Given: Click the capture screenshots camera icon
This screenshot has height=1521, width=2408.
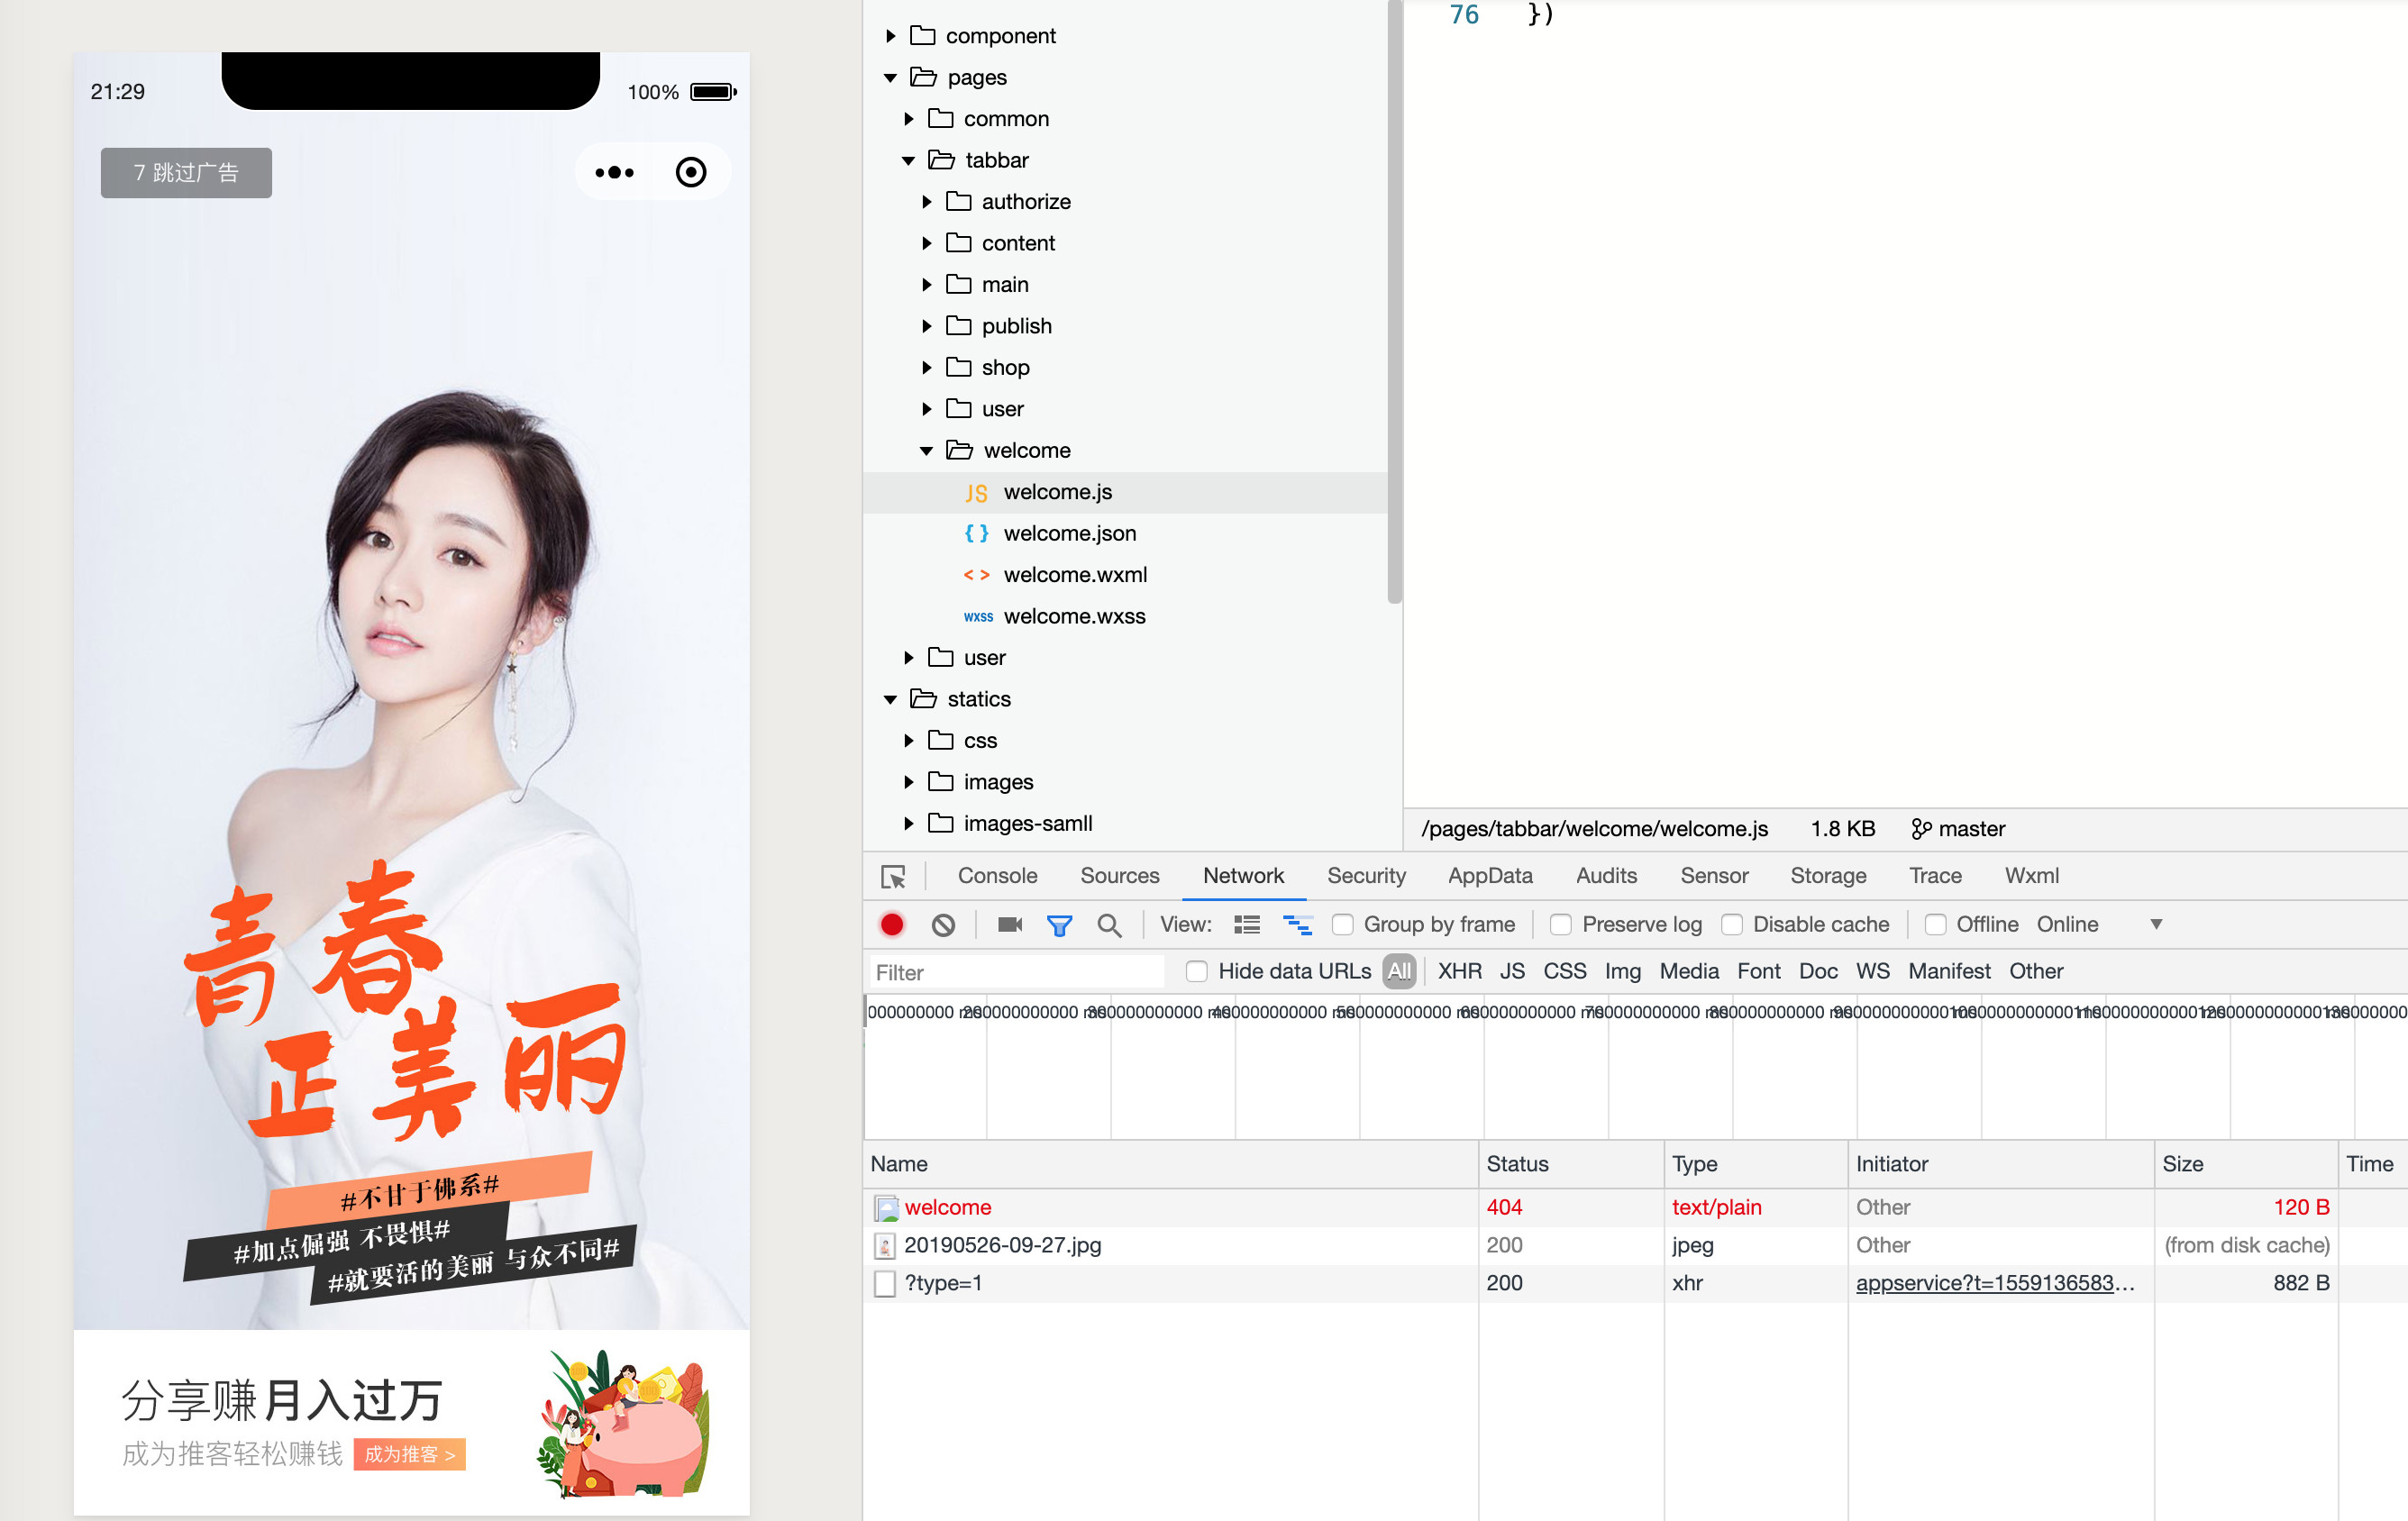Looking at the screenshot, I should click(1009, 924).
